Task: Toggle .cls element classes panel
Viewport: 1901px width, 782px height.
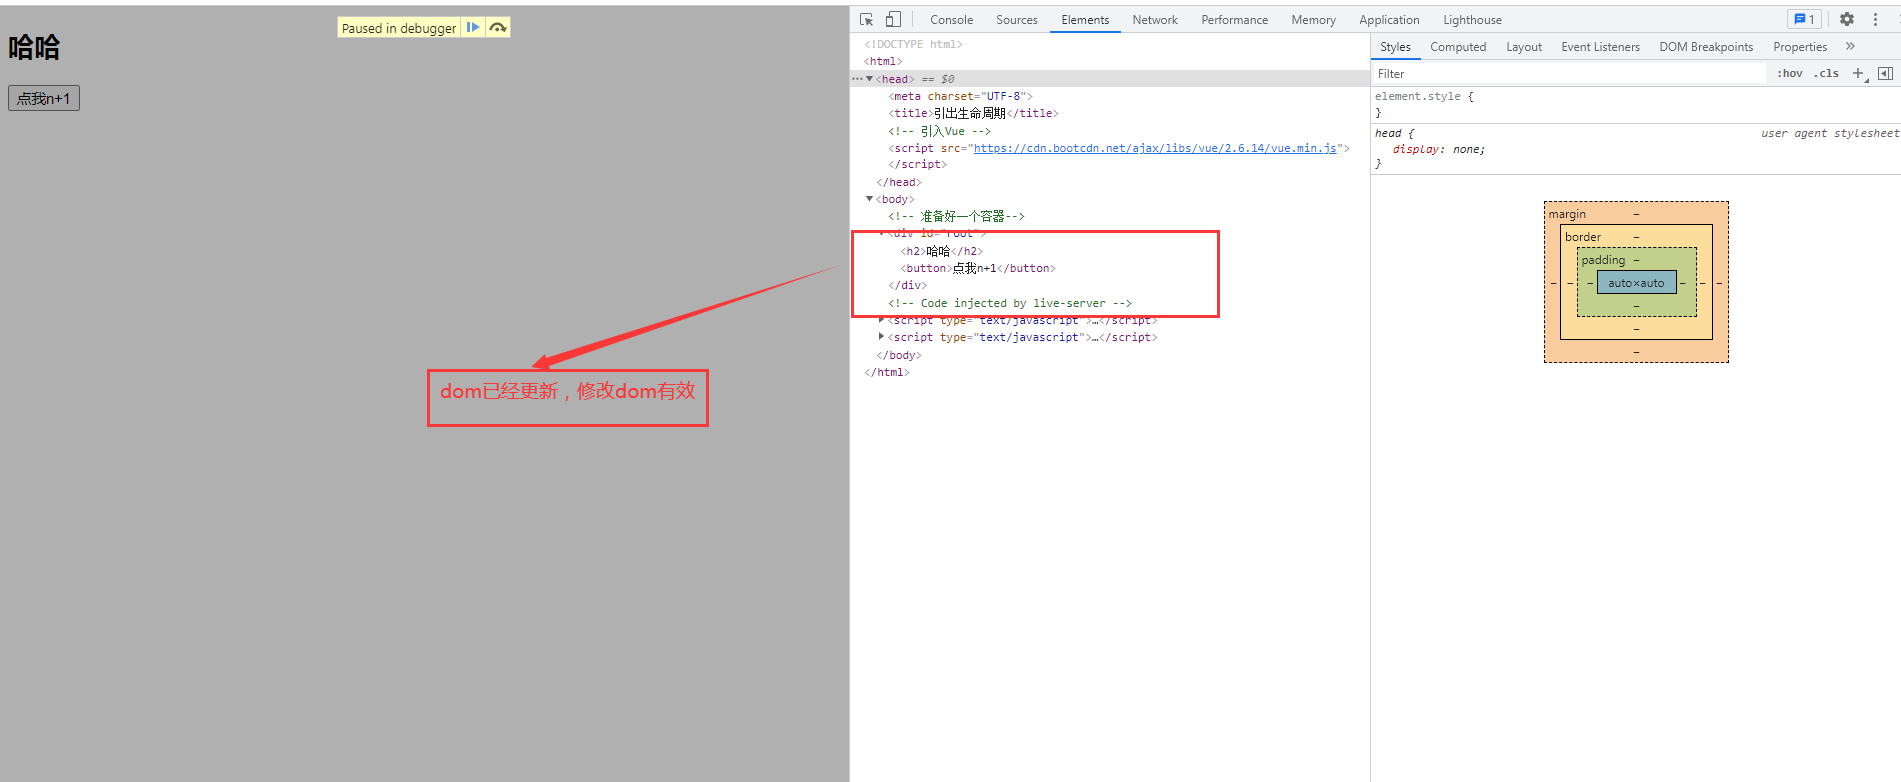Action: [1826, 73]
